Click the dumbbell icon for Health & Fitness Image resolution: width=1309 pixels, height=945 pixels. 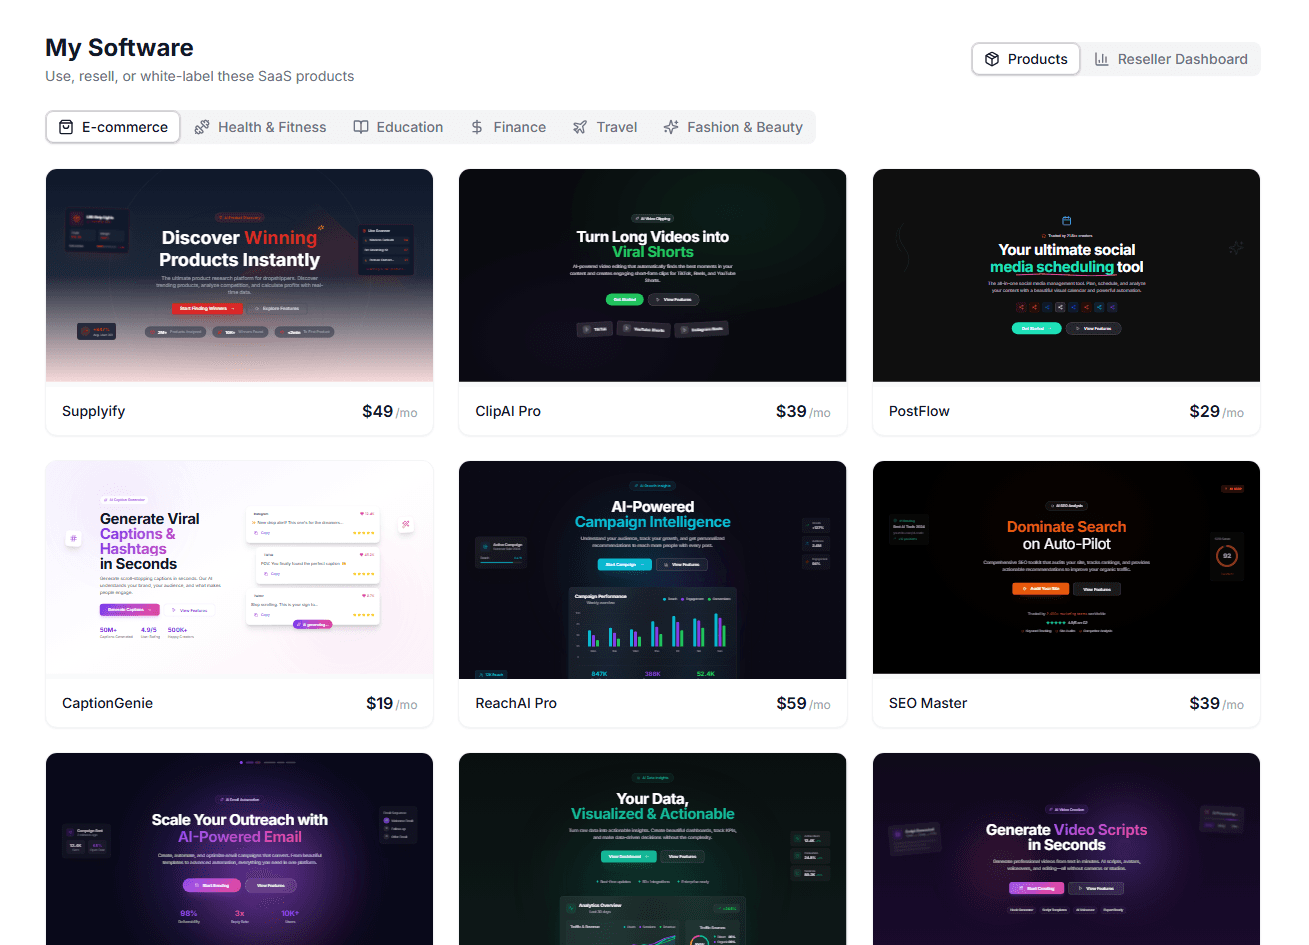(x=202, y=127)
